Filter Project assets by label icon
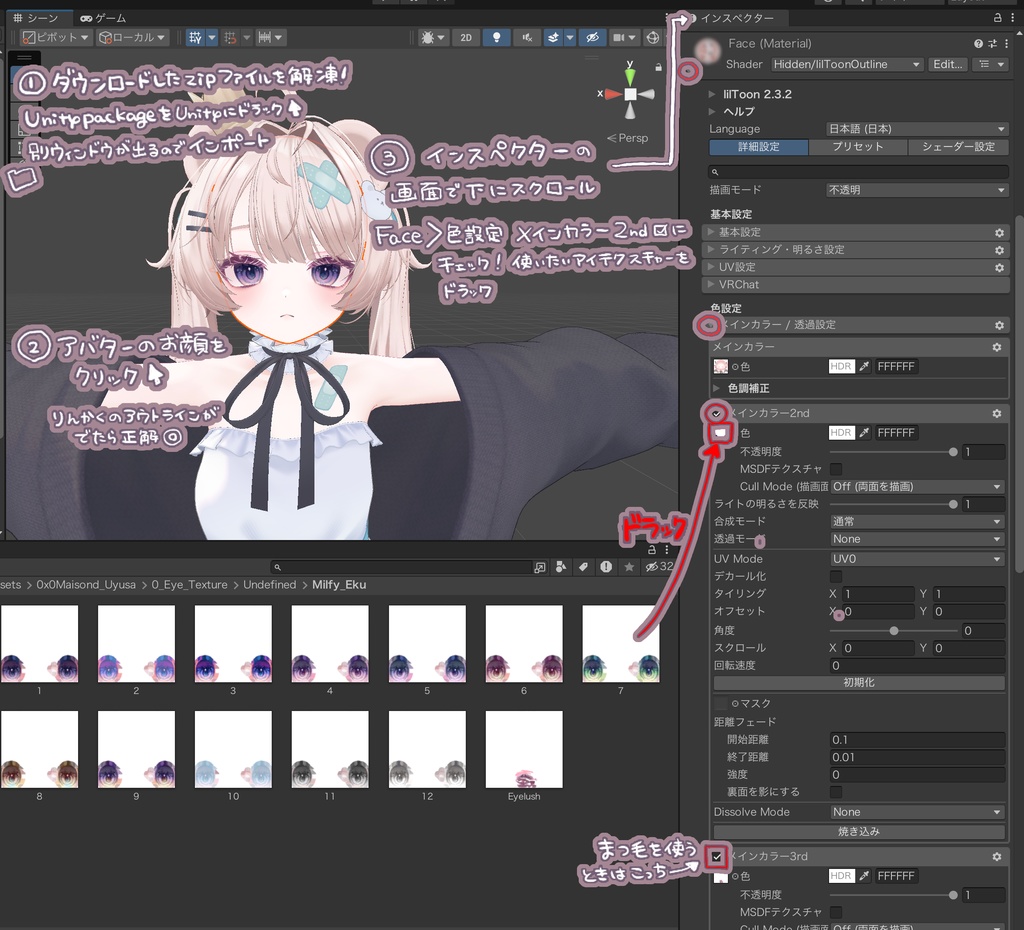 pos(584,566)
